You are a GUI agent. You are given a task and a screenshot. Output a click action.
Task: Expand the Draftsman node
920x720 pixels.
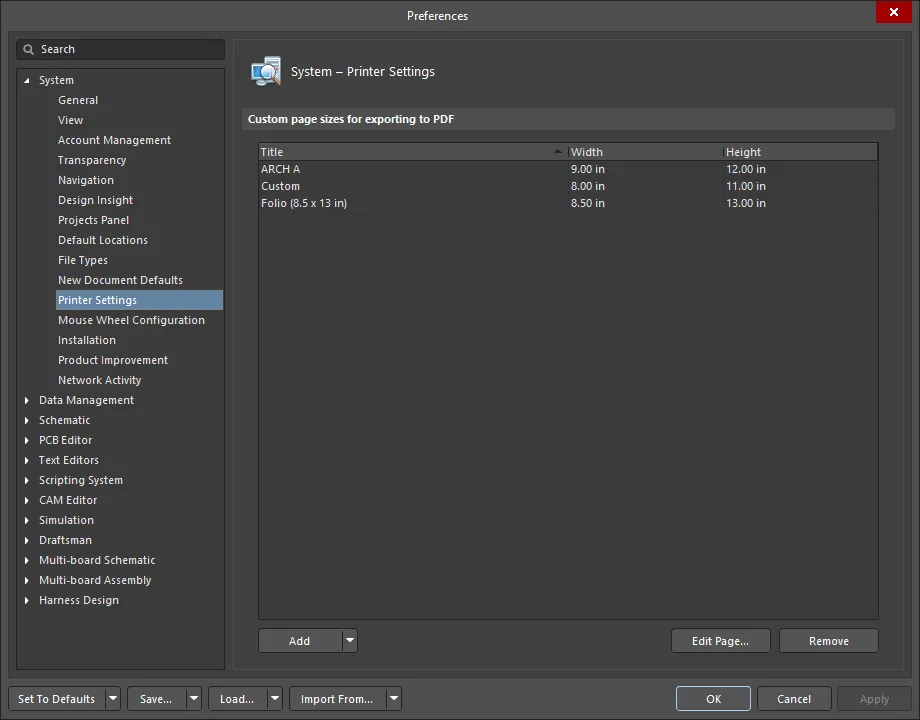26,540
